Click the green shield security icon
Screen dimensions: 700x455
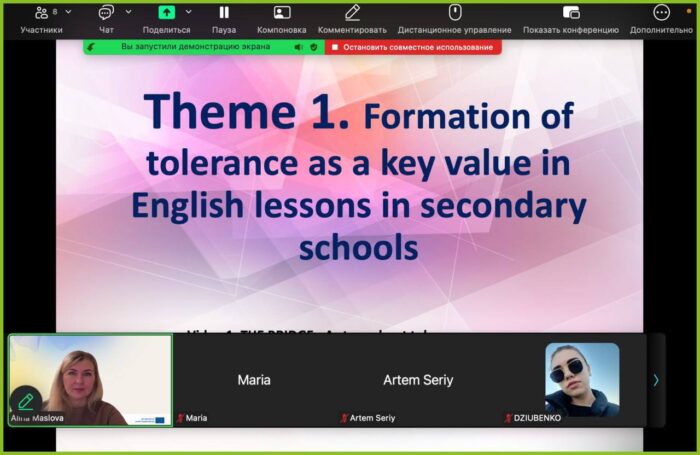click(313, 47)
